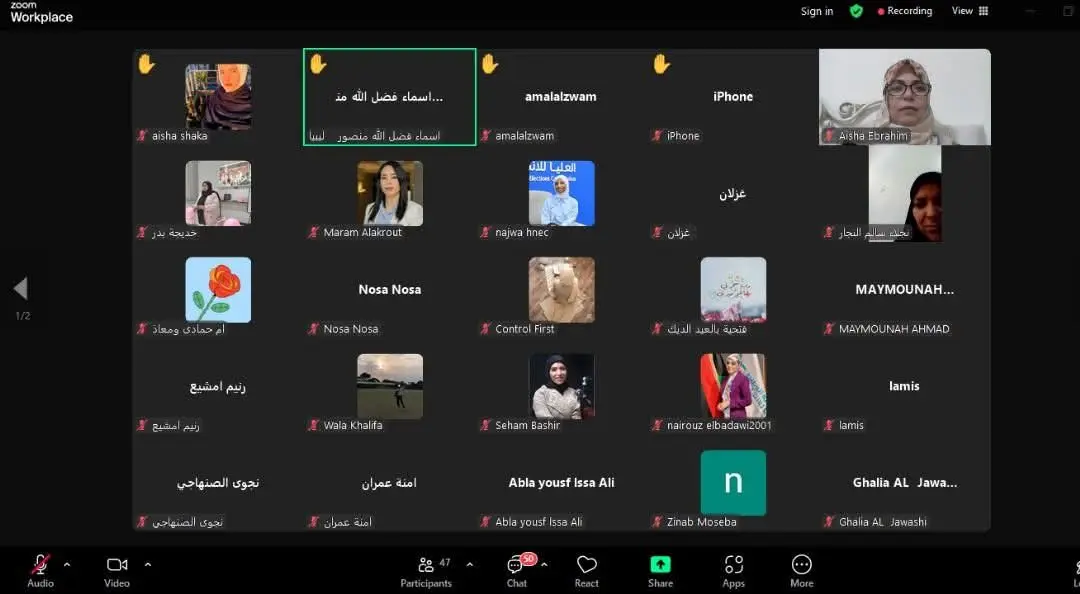Select Zinab Moseba's green avatar tile
The width and height of the screenshot is (1080, 594).
pyautogui.click(x=733, y=482)
